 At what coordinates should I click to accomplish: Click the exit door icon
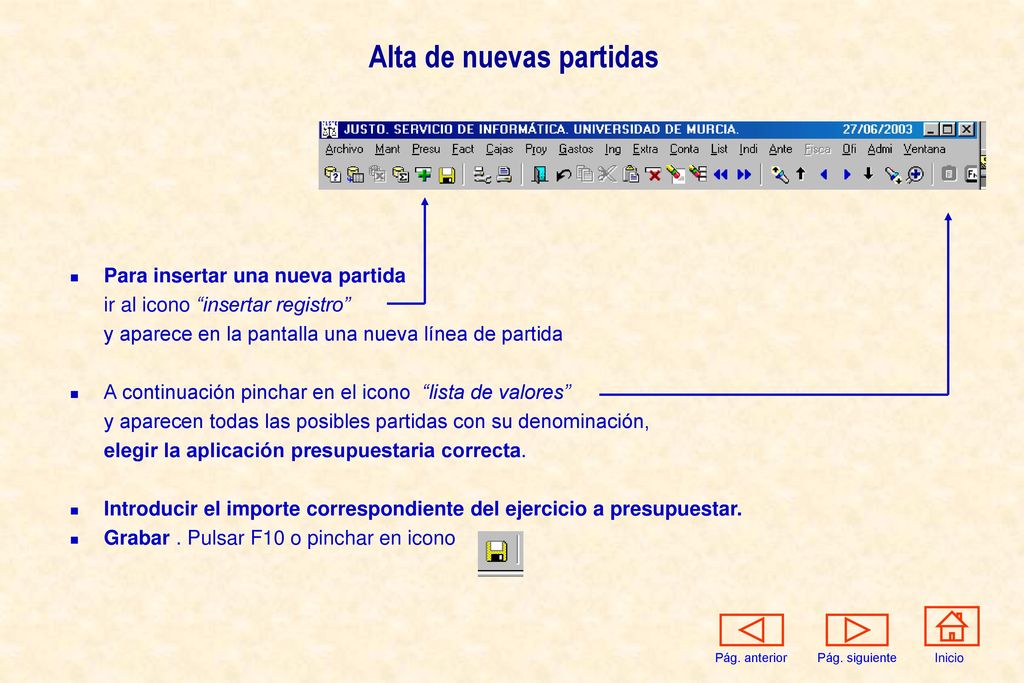point(539,174)
